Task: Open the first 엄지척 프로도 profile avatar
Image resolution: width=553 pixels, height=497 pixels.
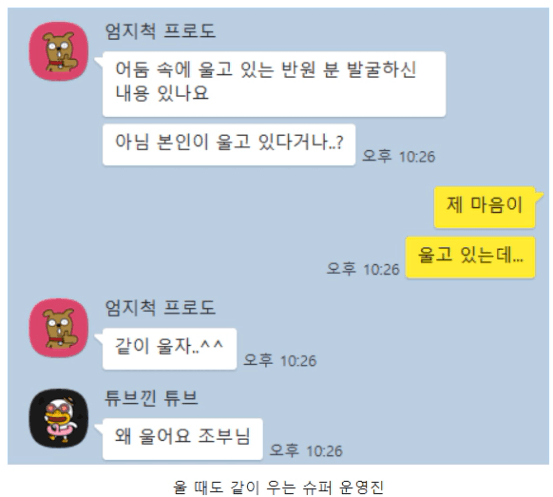Action: 59,51
